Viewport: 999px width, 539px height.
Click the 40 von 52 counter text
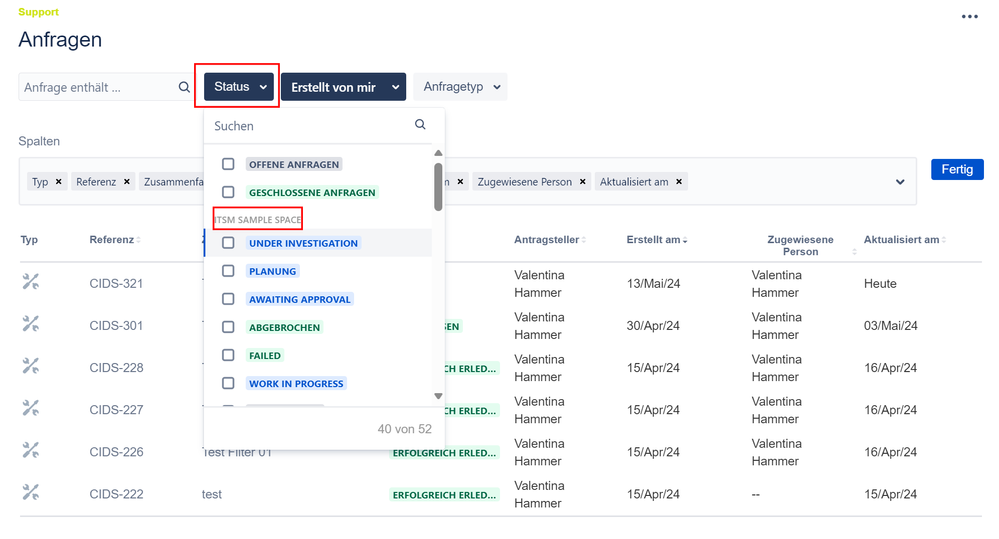click(x=405, y=429)
